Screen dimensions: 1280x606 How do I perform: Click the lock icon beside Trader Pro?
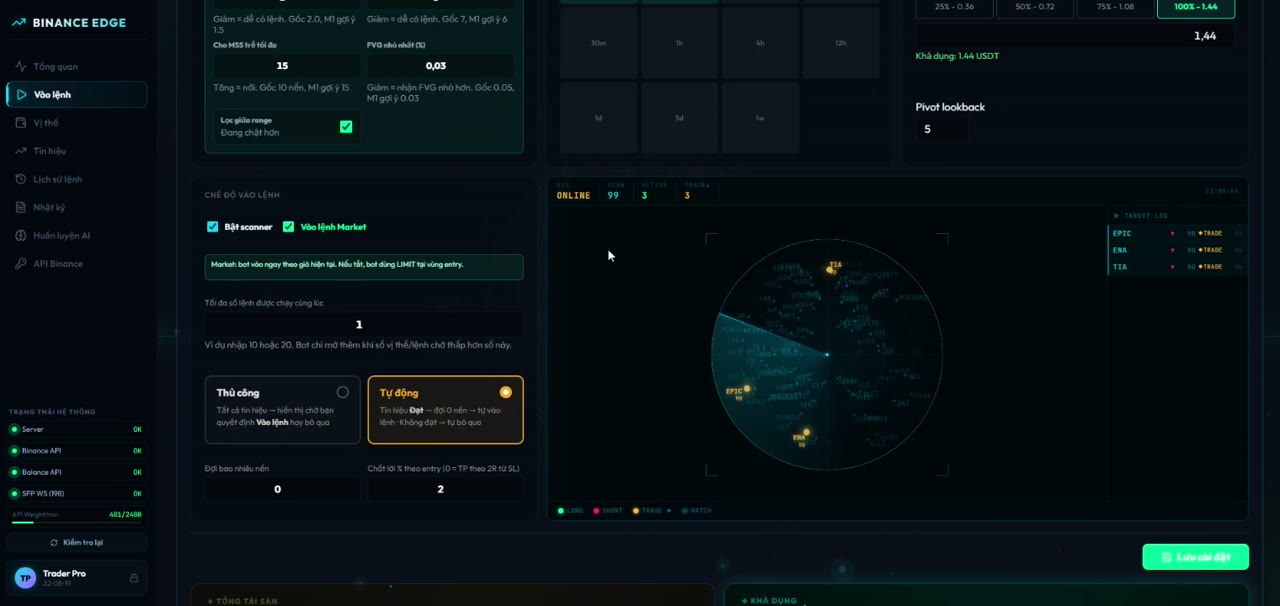coord(134,578)
